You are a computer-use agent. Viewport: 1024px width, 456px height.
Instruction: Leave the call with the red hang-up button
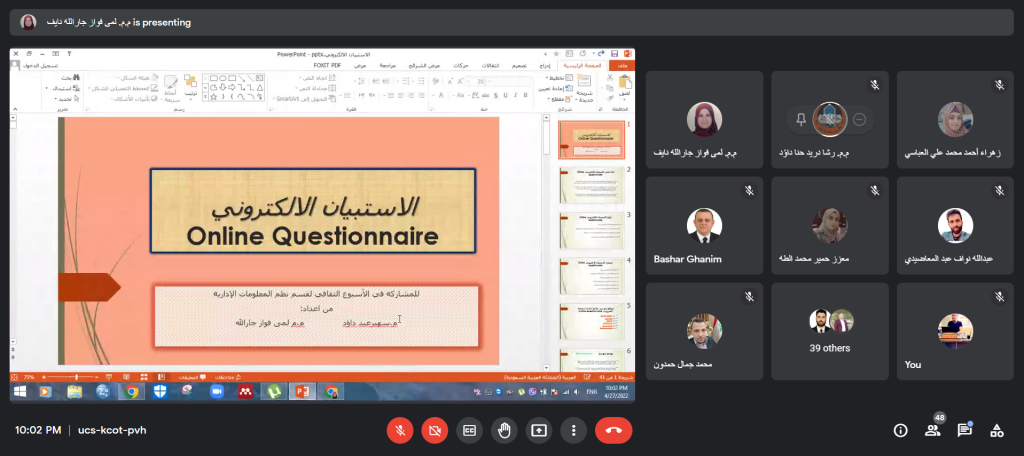[x=613, y=430]
